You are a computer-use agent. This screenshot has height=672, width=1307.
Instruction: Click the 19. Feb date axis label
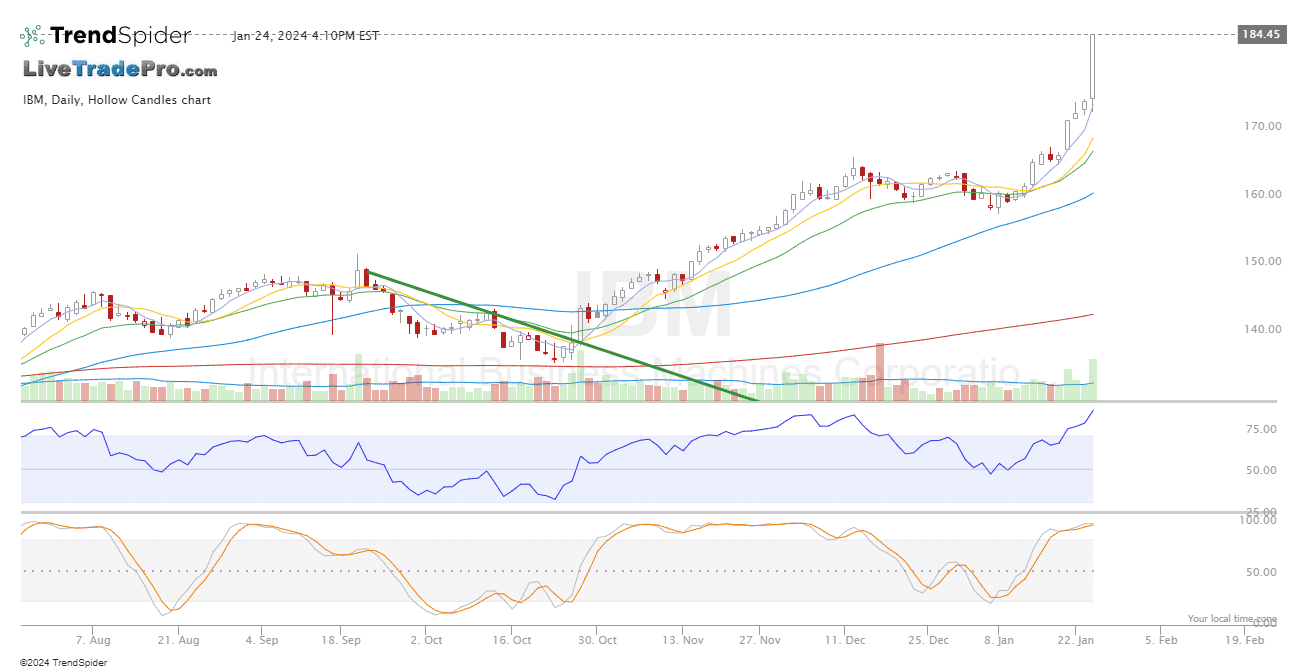tap(1245, 639)
